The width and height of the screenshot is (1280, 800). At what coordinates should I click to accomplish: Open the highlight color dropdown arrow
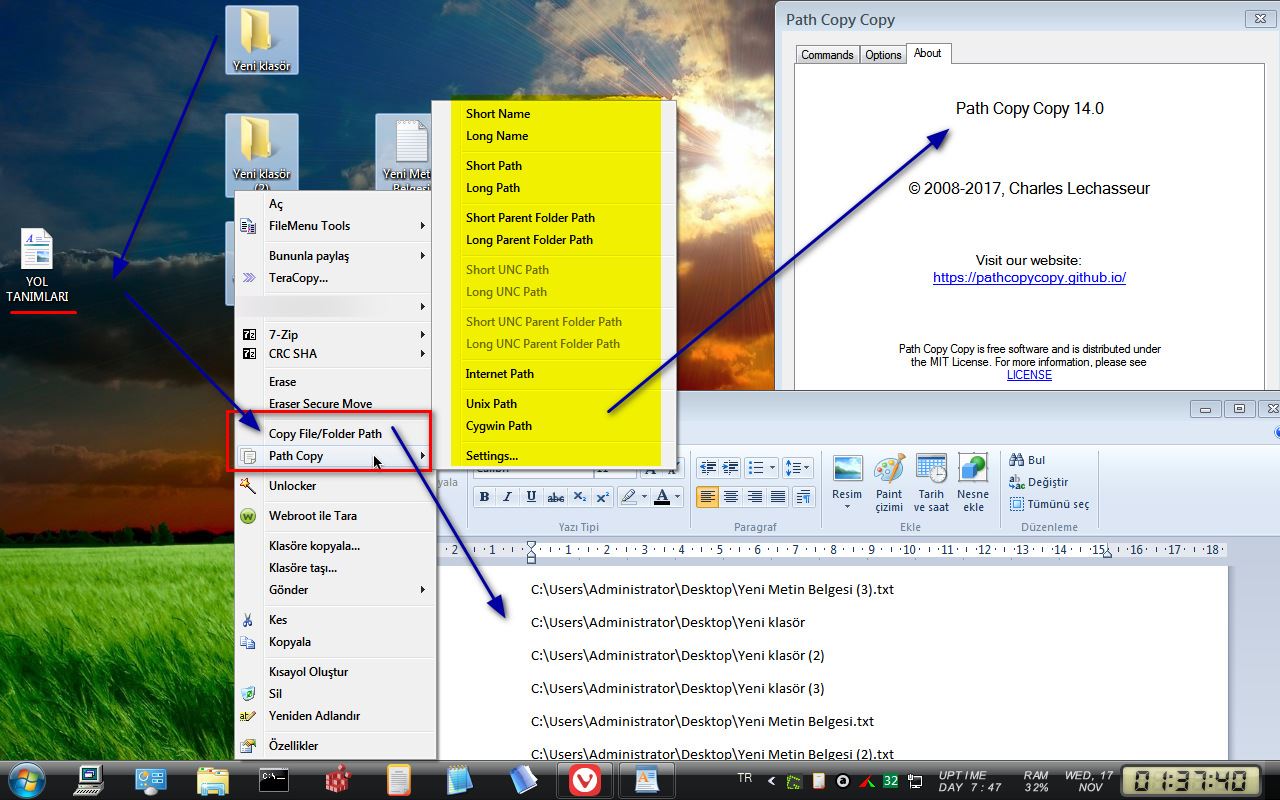[644, 497]
